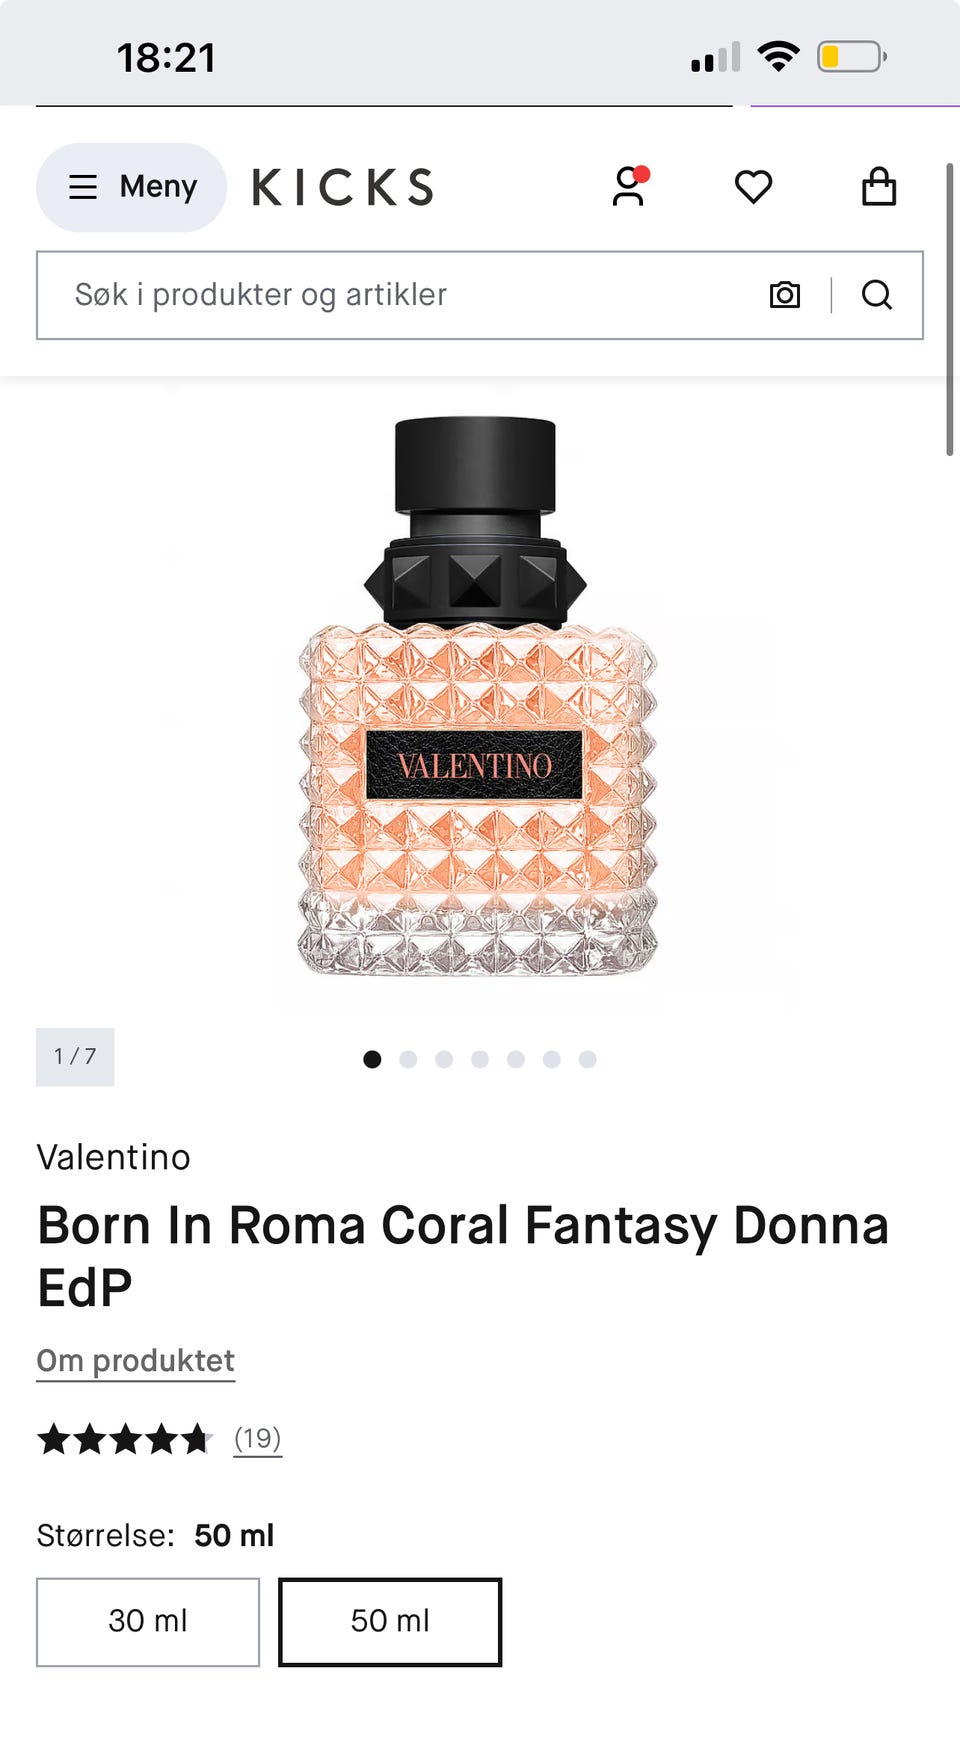Show second product image via dot
Screen dimensions: 960x1754
pos(408,1059)
